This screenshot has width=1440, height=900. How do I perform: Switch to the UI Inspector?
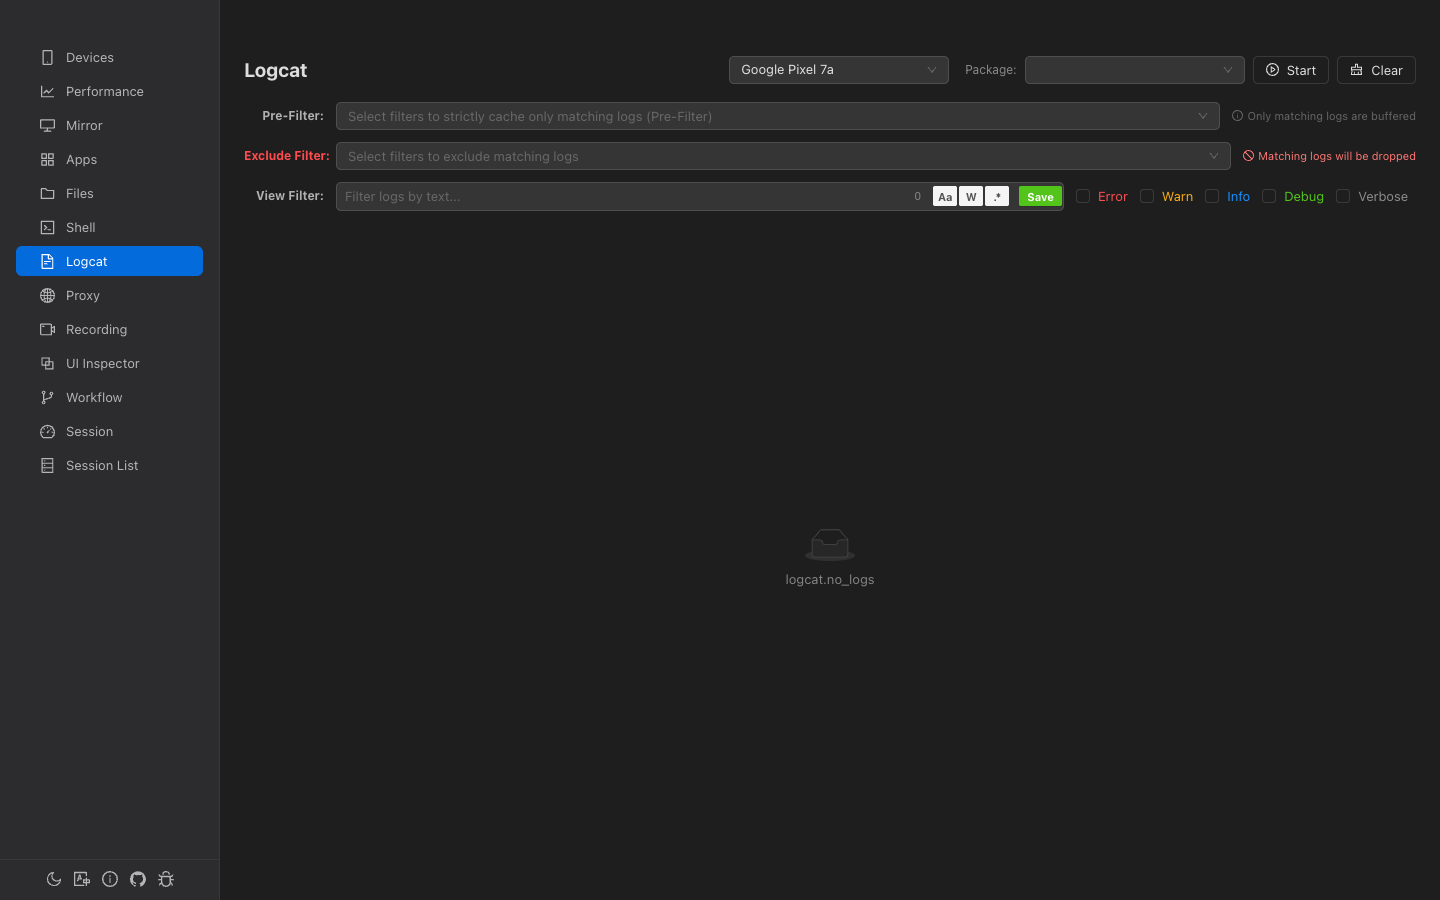coord(101,363)
